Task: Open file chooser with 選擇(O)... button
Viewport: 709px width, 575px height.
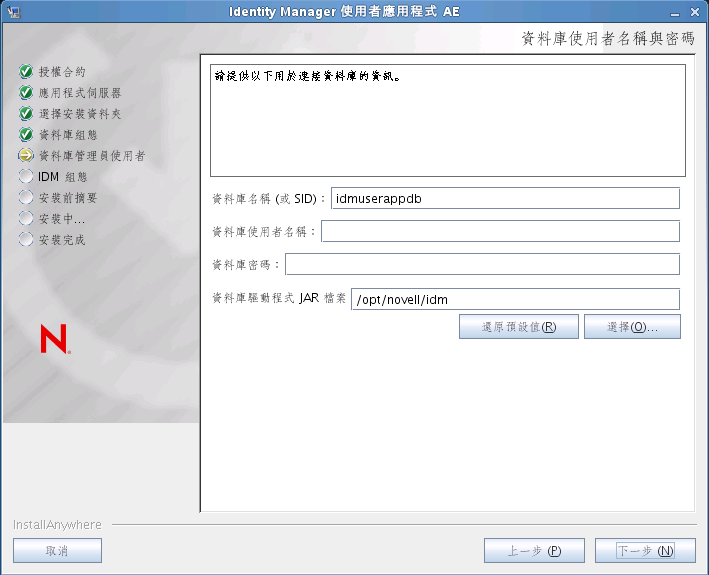Action: point(632,326)
